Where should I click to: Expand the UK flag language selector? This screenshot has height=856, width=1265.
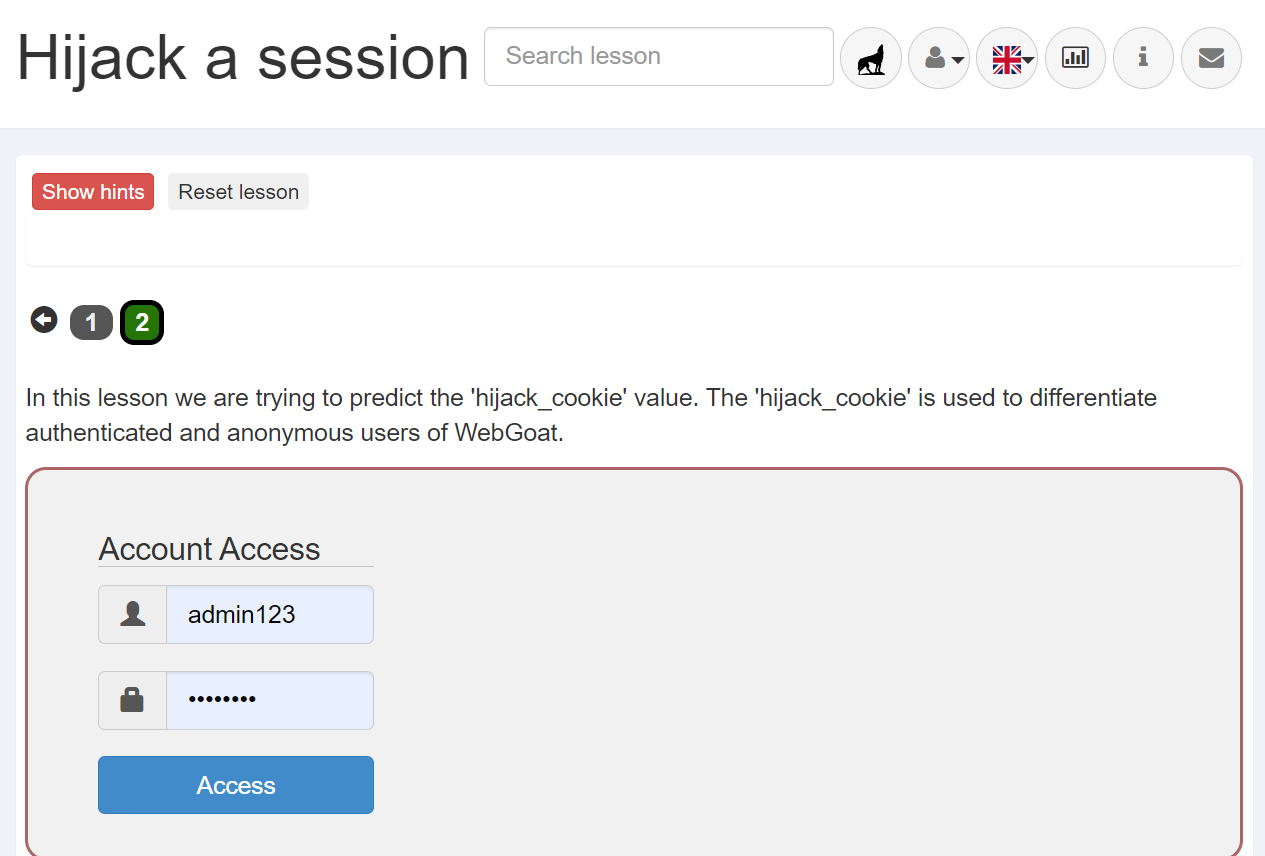click(x=1007, y=58)
